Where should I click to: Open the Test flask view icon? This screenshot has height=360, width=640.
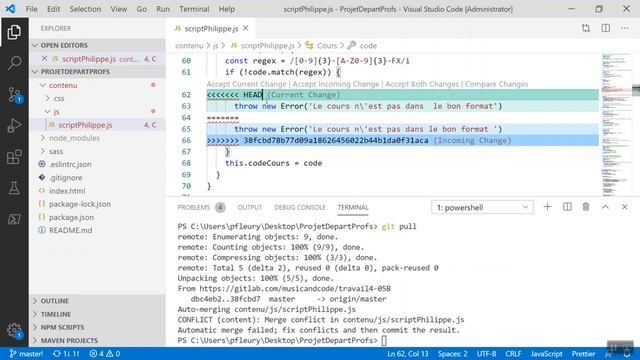[x=14, y=188]
